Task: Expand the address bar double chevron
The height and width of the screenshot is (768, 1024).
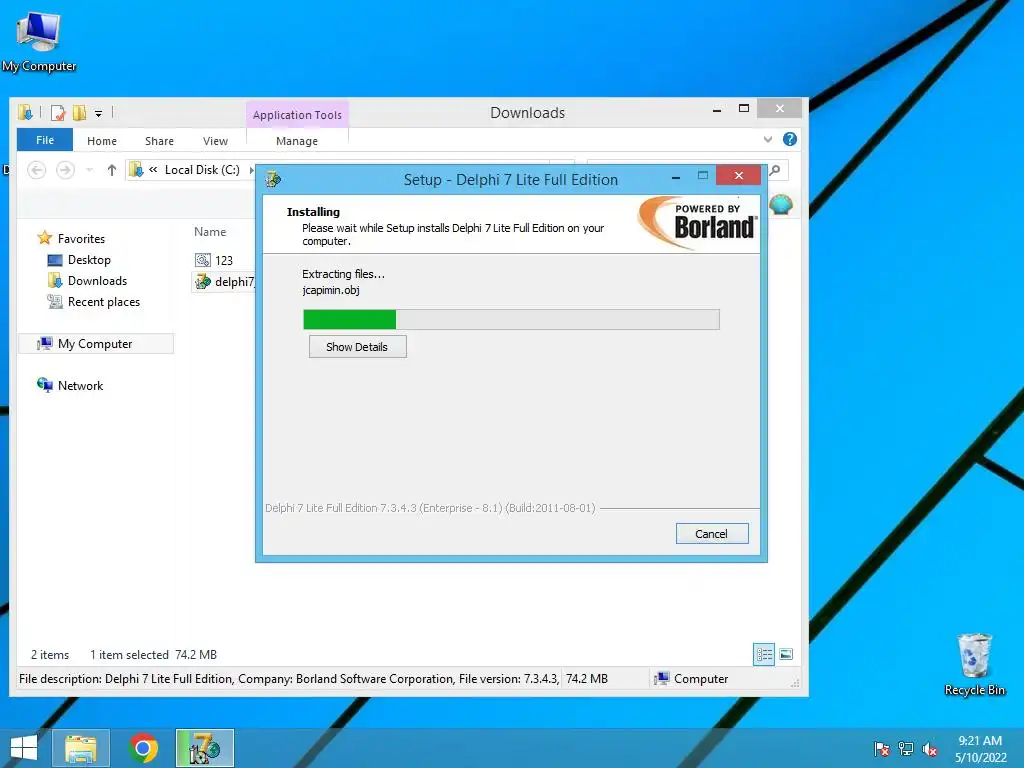Action: tap(153, 170)
